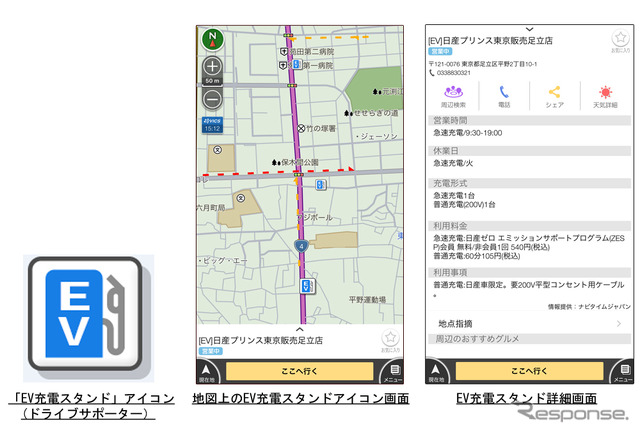The width and height of the screenshot is (640, 433).
Task: Tap the 竹の塚署 police station marker
Action: click(301, 129)
